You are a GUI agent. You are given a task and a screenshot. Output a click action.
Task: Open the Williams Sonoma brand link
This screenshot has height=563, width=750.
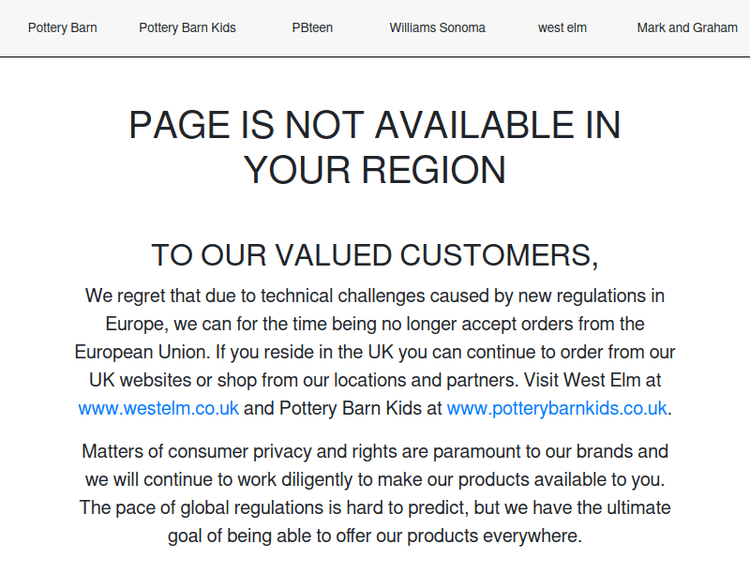click(437, 28)
